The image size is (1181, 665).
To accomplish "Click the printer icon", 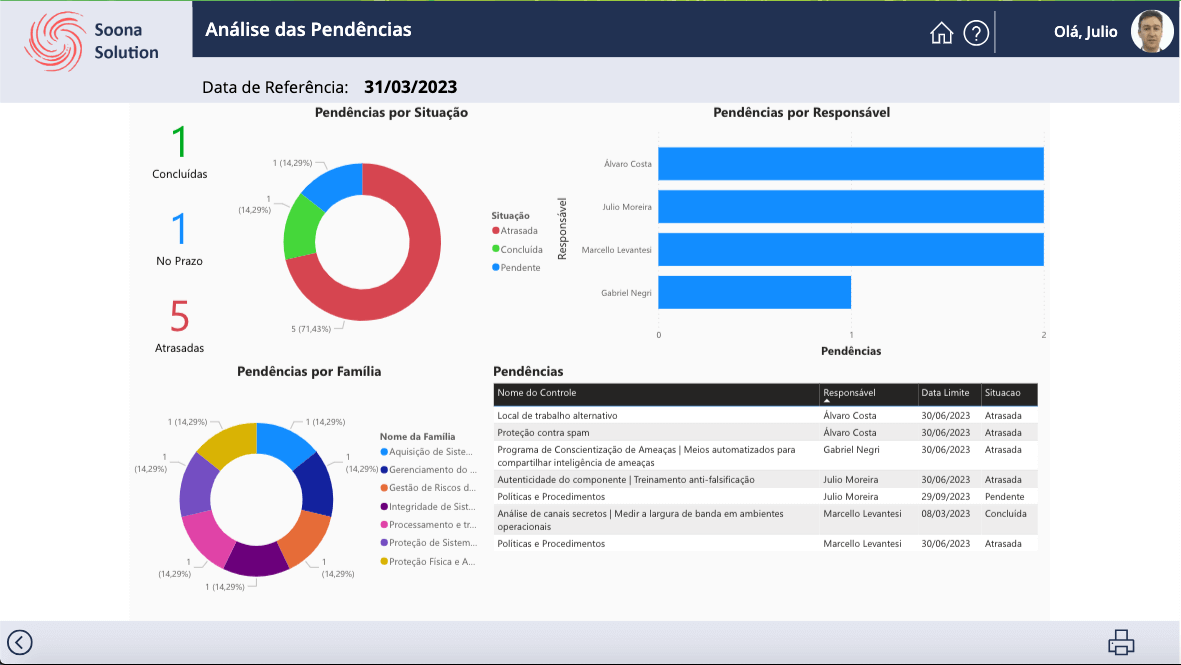I will 1121,642.
